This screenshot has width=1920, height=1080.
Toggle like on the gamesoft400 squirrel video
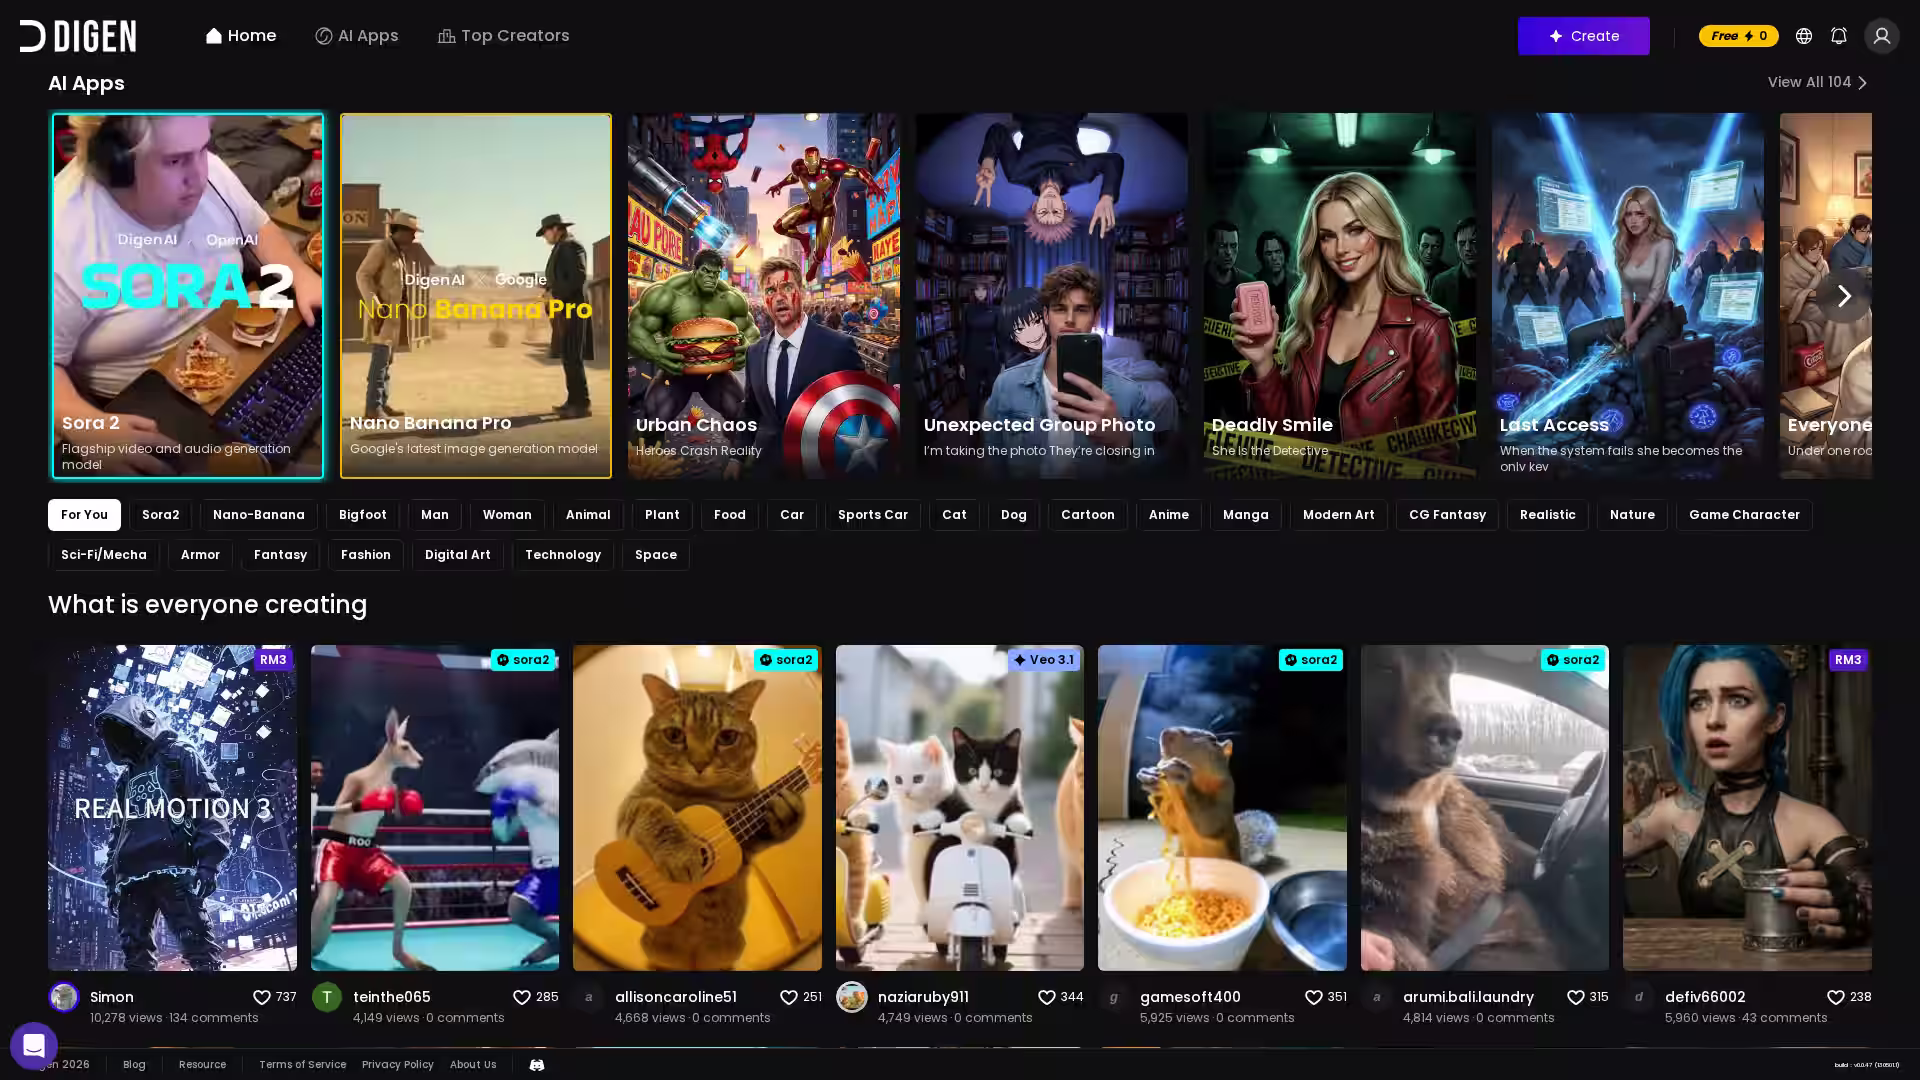(1313, 997)
